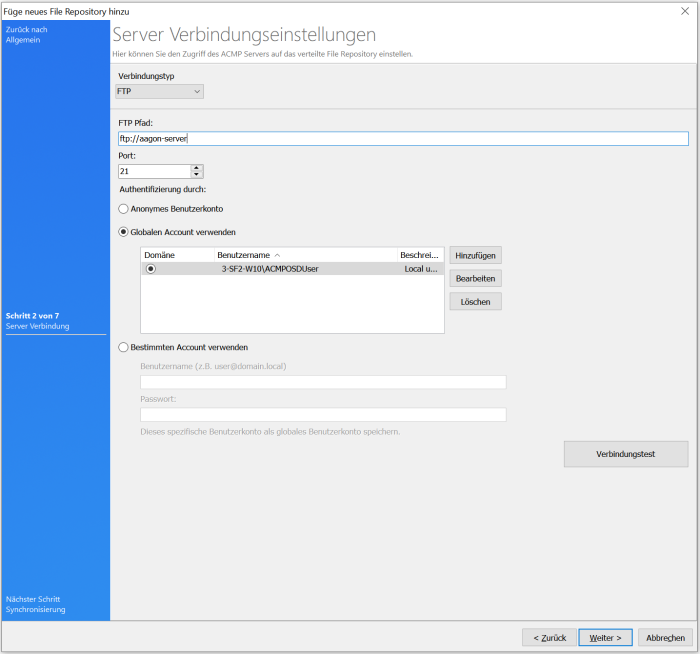Decrease port number with down arrow
The height and width of the screenshot is (654, 700).
[x=196, y=175]
